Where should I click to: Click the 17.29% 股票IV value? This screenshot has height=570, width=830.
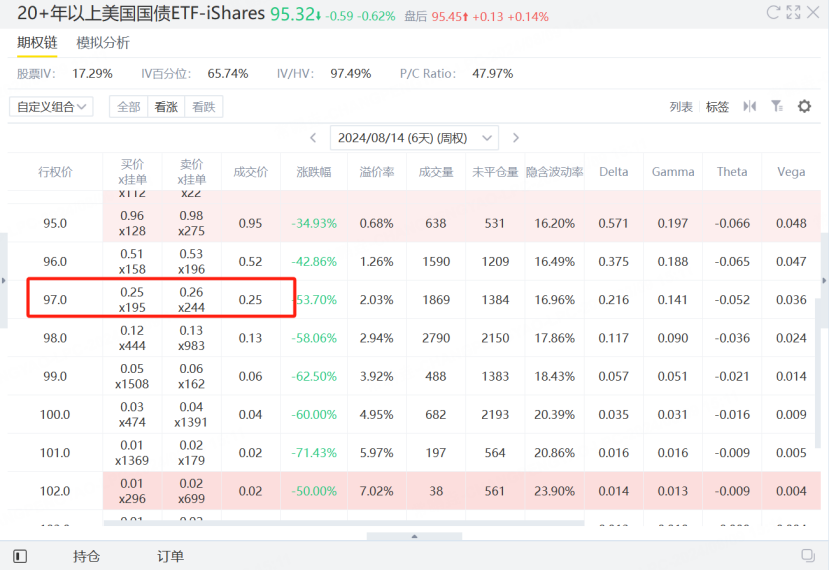coord(92,74)
